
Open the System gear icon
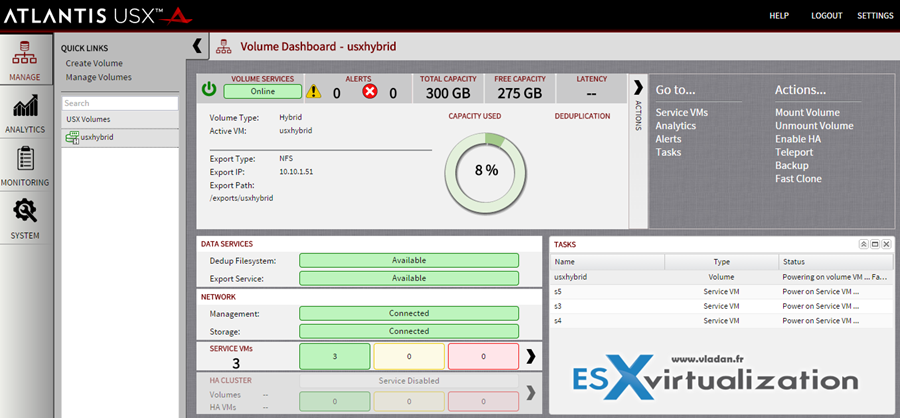25,211
